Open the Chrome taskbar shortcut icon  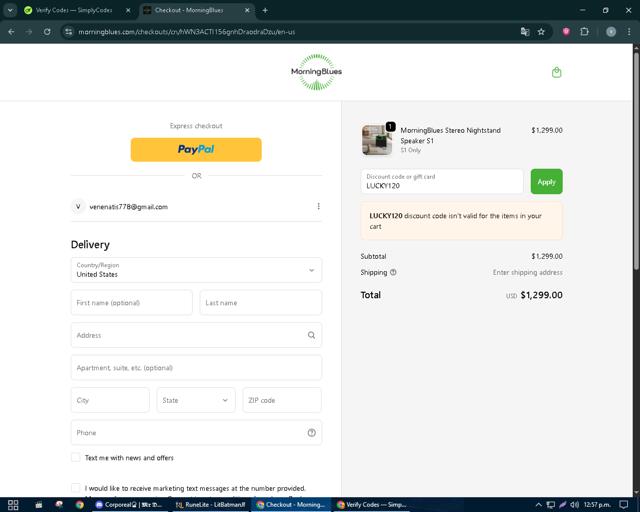click(80, 505)
